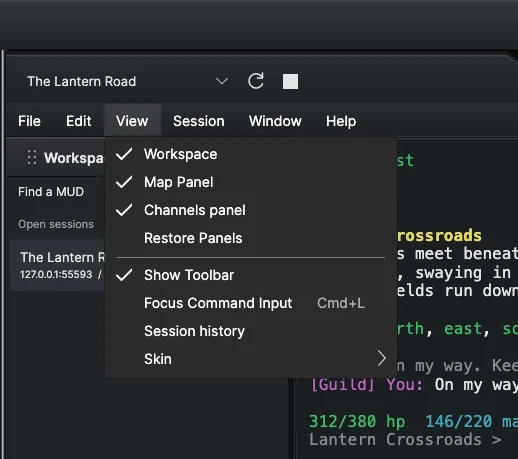Viewport: 518px width, 459px height.
Task: Click the Open sessions label
Action: click(56, 224)
